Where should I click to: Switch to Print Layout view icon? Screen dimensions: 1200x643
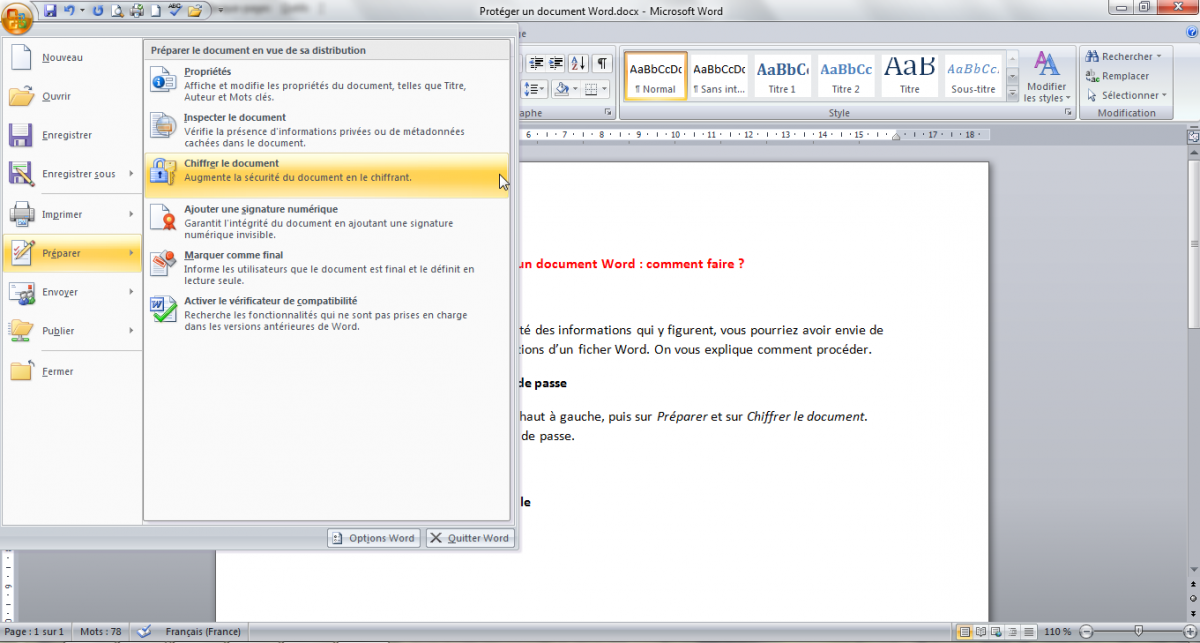pyautogui.click(x=965, y=632)
